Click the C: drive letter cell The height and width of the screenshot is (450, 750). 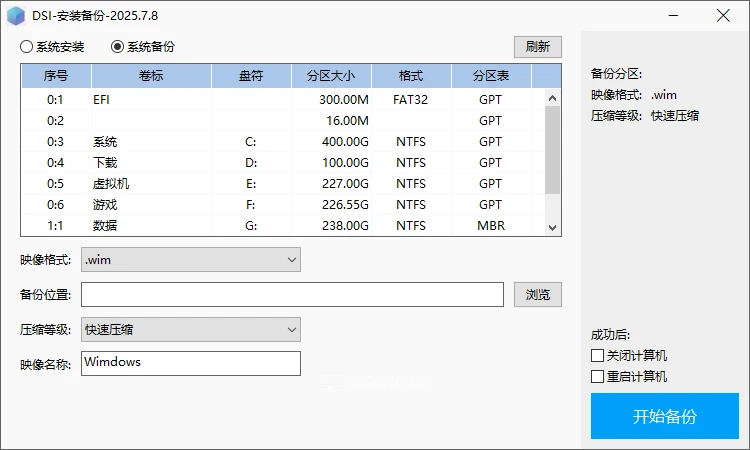pyautogui.click(x=251, y=142)
